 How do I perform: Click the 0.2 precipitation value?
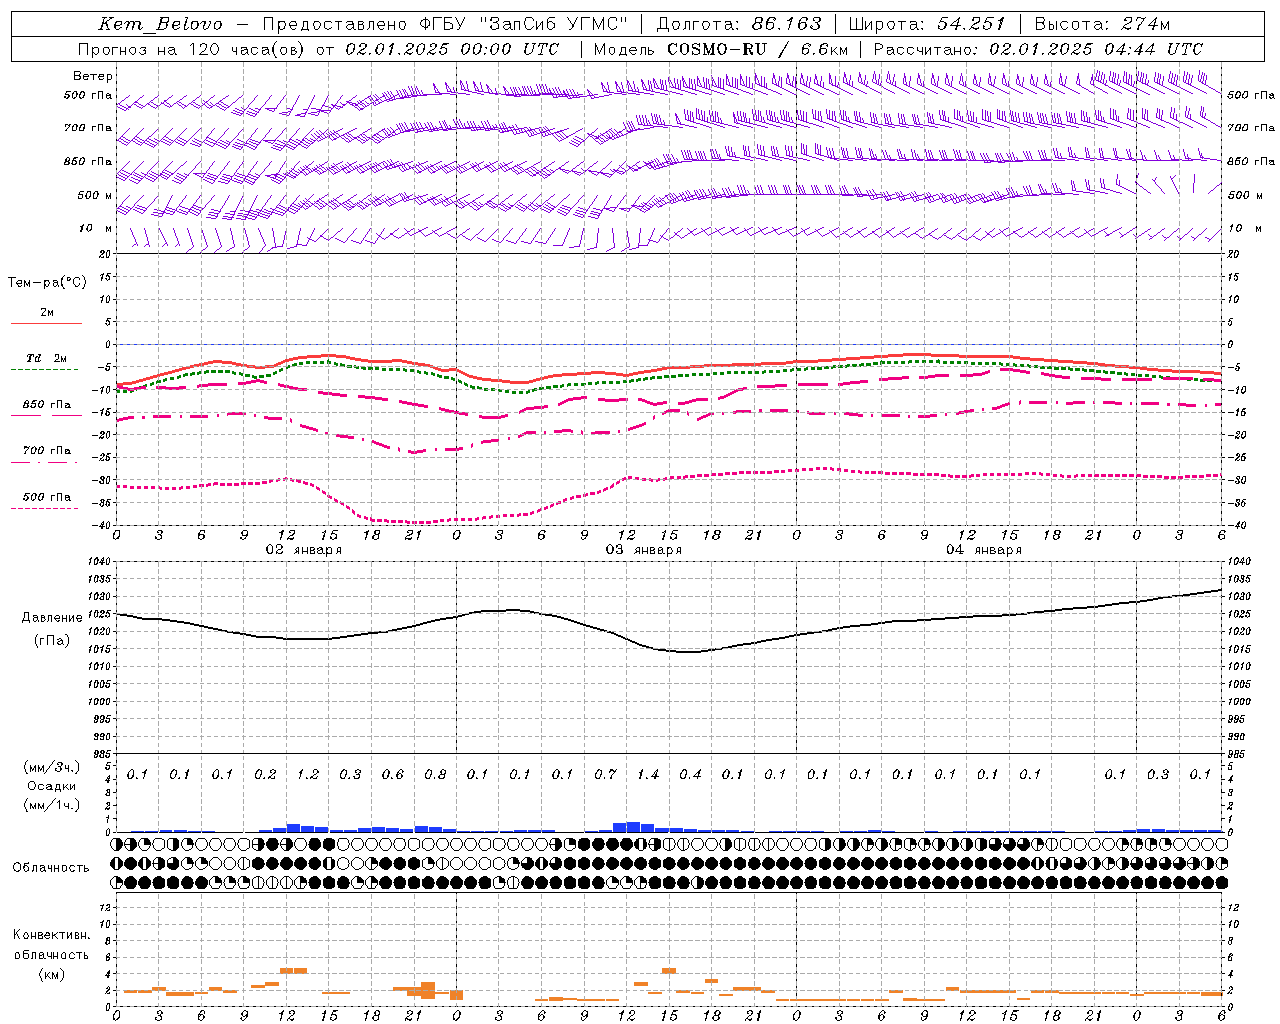(265, 774)
